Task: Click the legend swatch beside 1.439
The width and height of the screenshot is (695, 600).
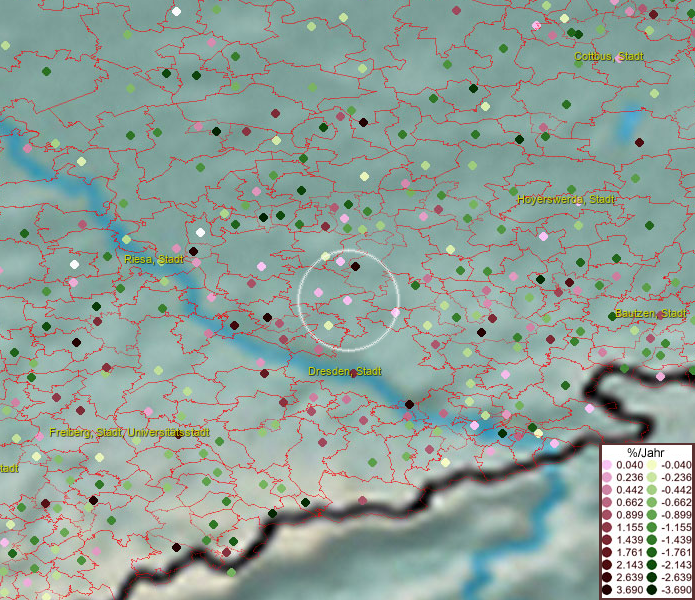Action: click(607, 540)
